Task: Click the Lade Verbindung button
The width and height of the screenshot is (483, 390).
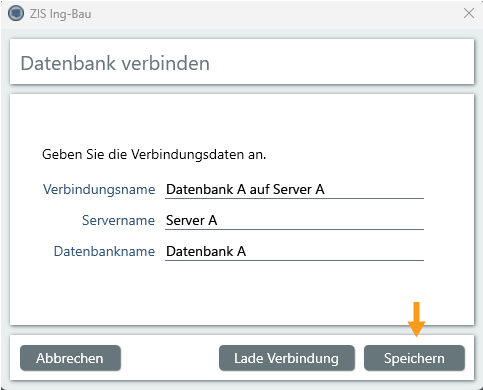Action: pyautogui.click(x=286, y=358)
